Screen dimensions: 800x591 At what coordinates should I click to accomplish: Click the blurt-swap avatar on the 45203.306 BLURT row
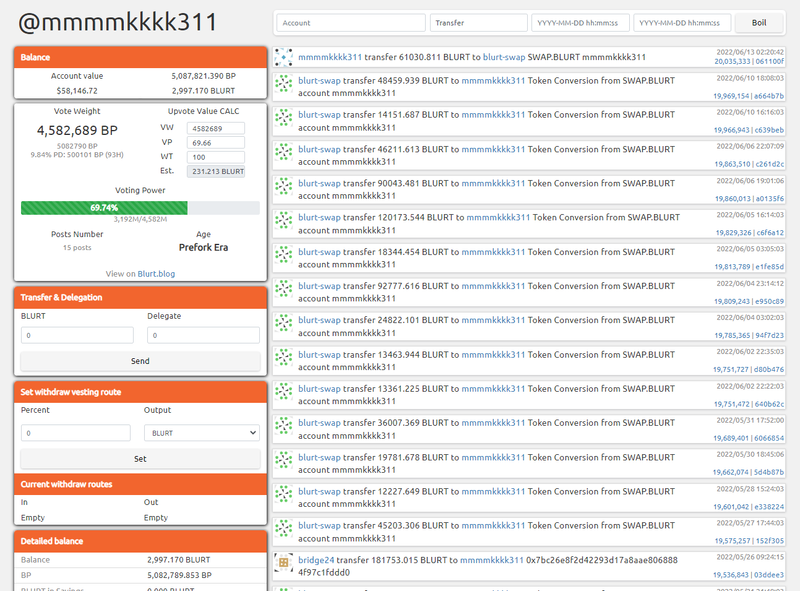point(283,531)
